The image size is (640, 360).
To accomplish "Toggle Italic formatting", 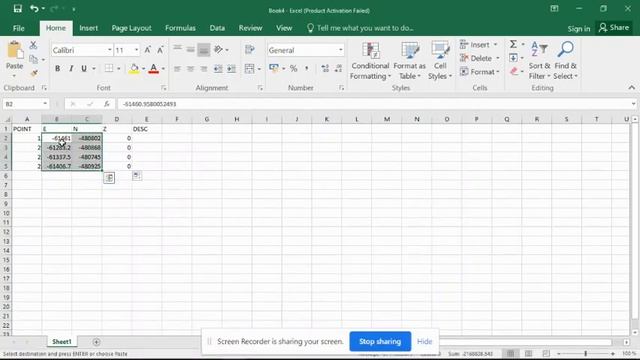I will (71, 69).
